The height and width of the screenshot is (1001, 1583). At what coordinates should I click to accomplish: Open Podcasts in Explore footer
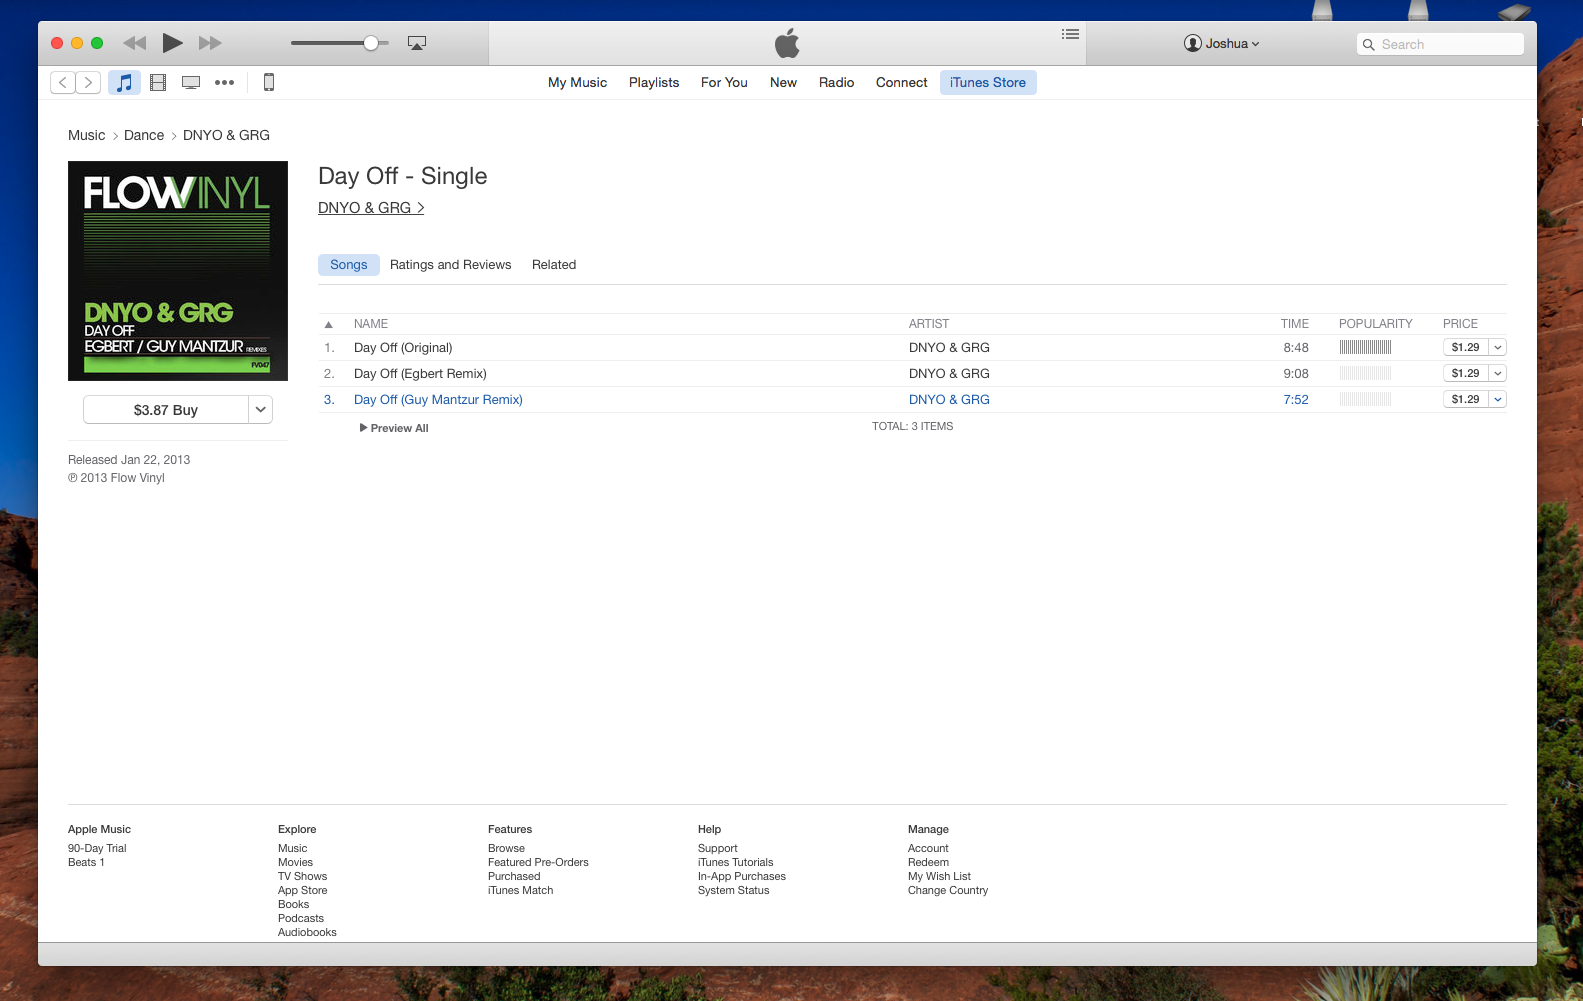click(x=301, y=919)
